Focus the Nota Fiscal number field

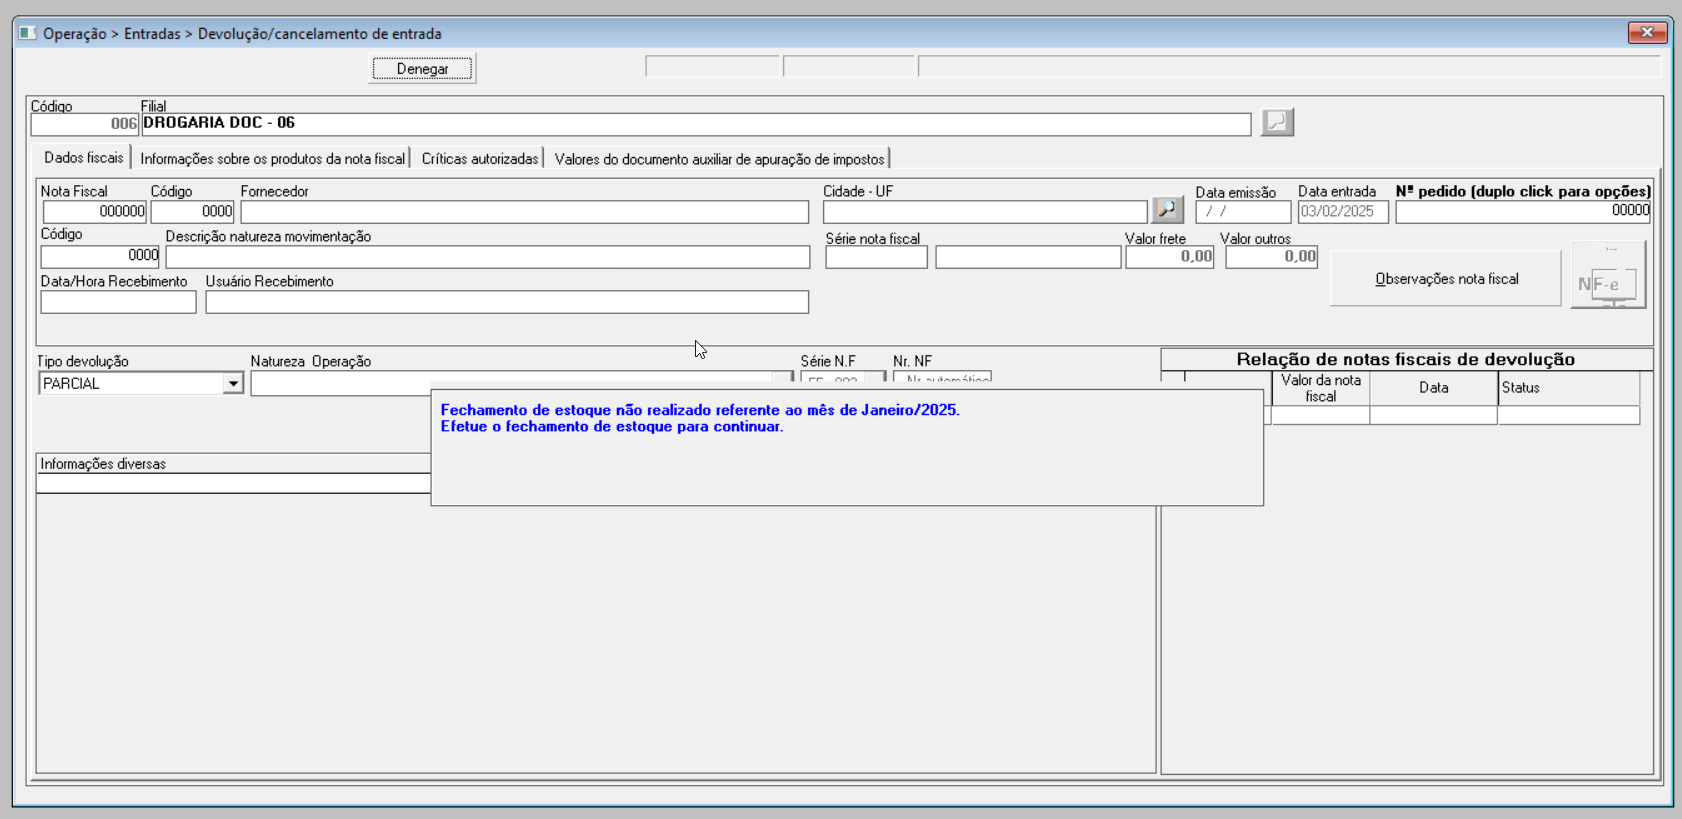point(94,212)
